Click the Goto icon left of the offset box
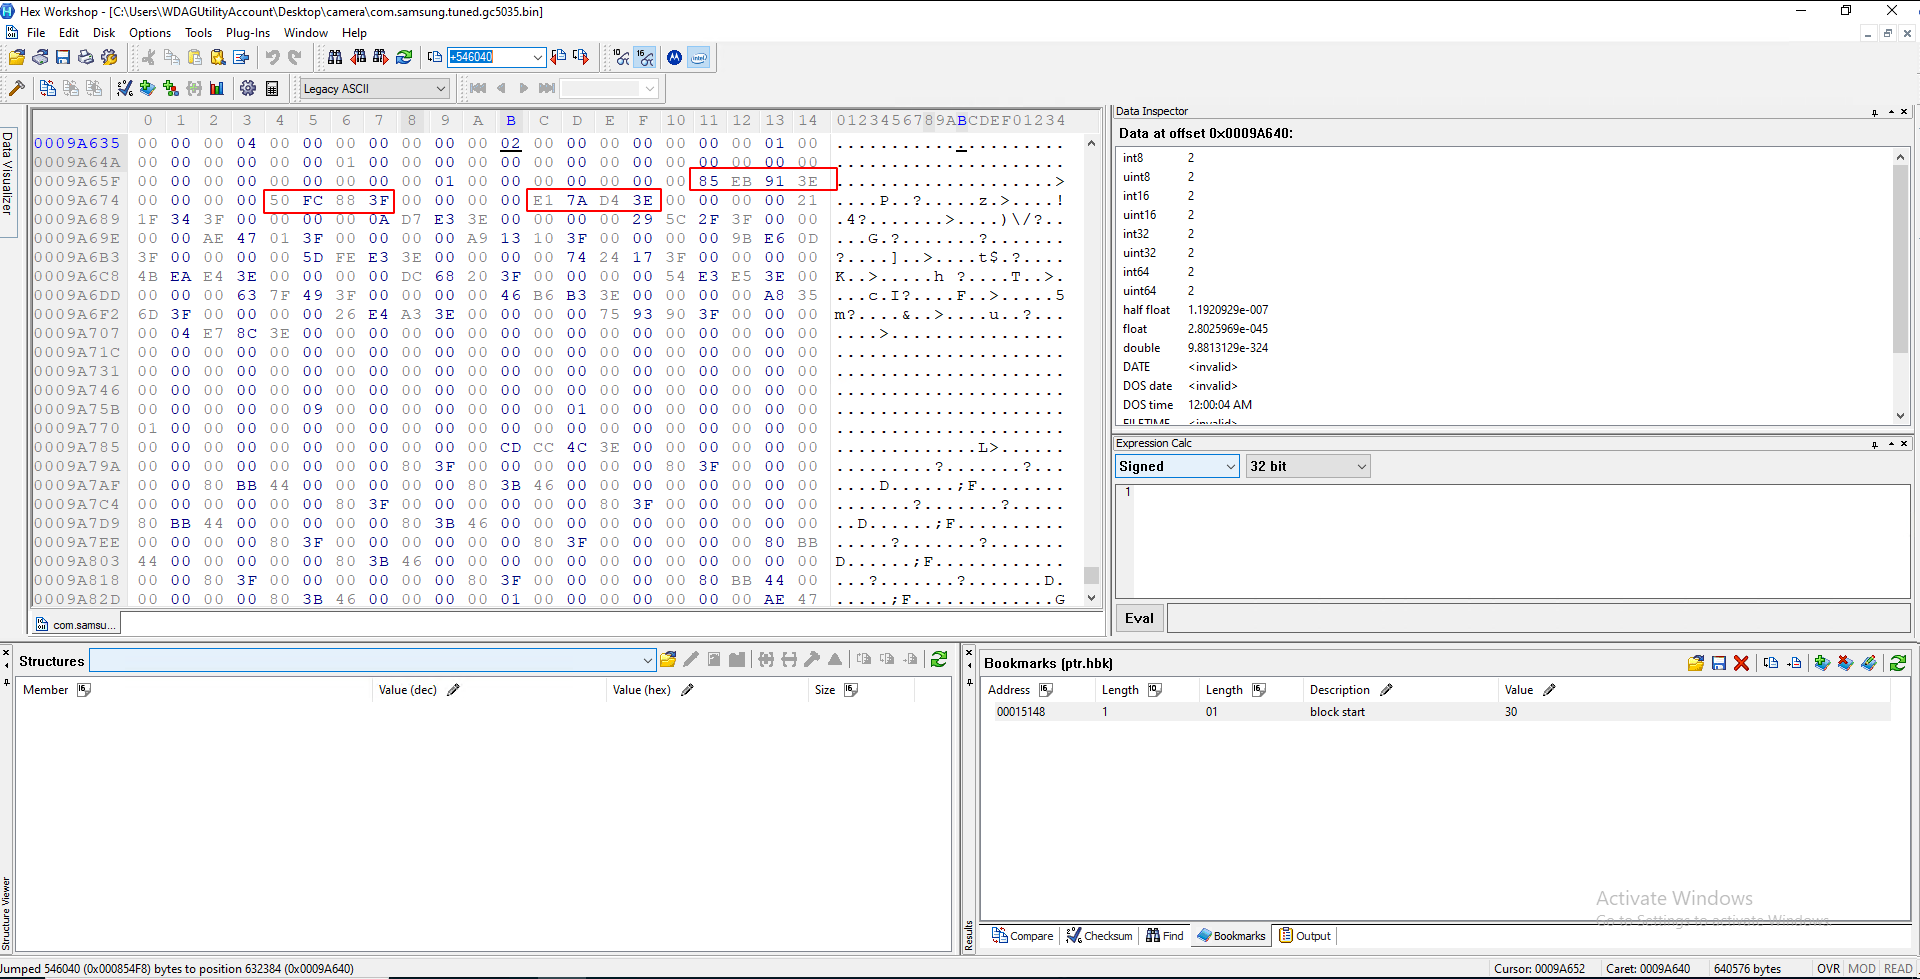 (x=435, y=57)
